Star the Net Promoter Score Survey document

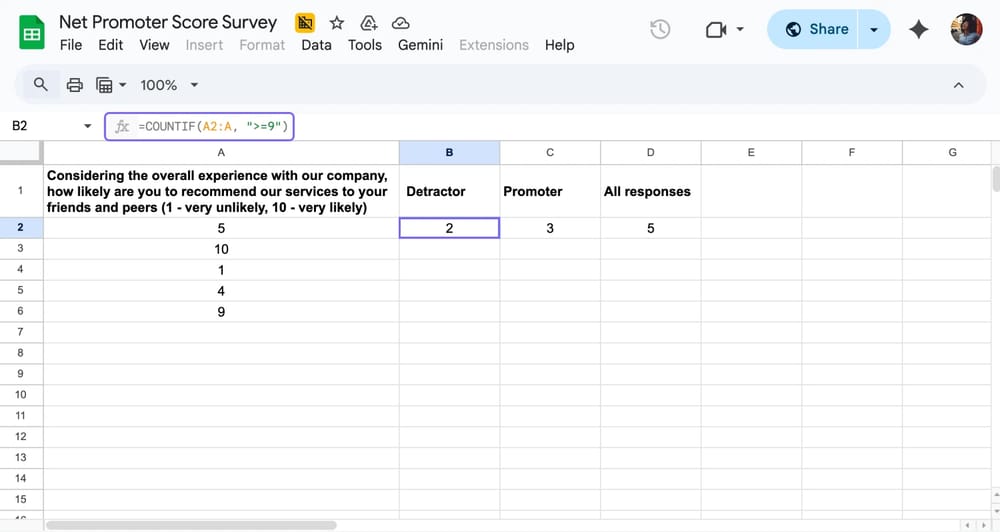pyautogui.click(x=337, y=23)
